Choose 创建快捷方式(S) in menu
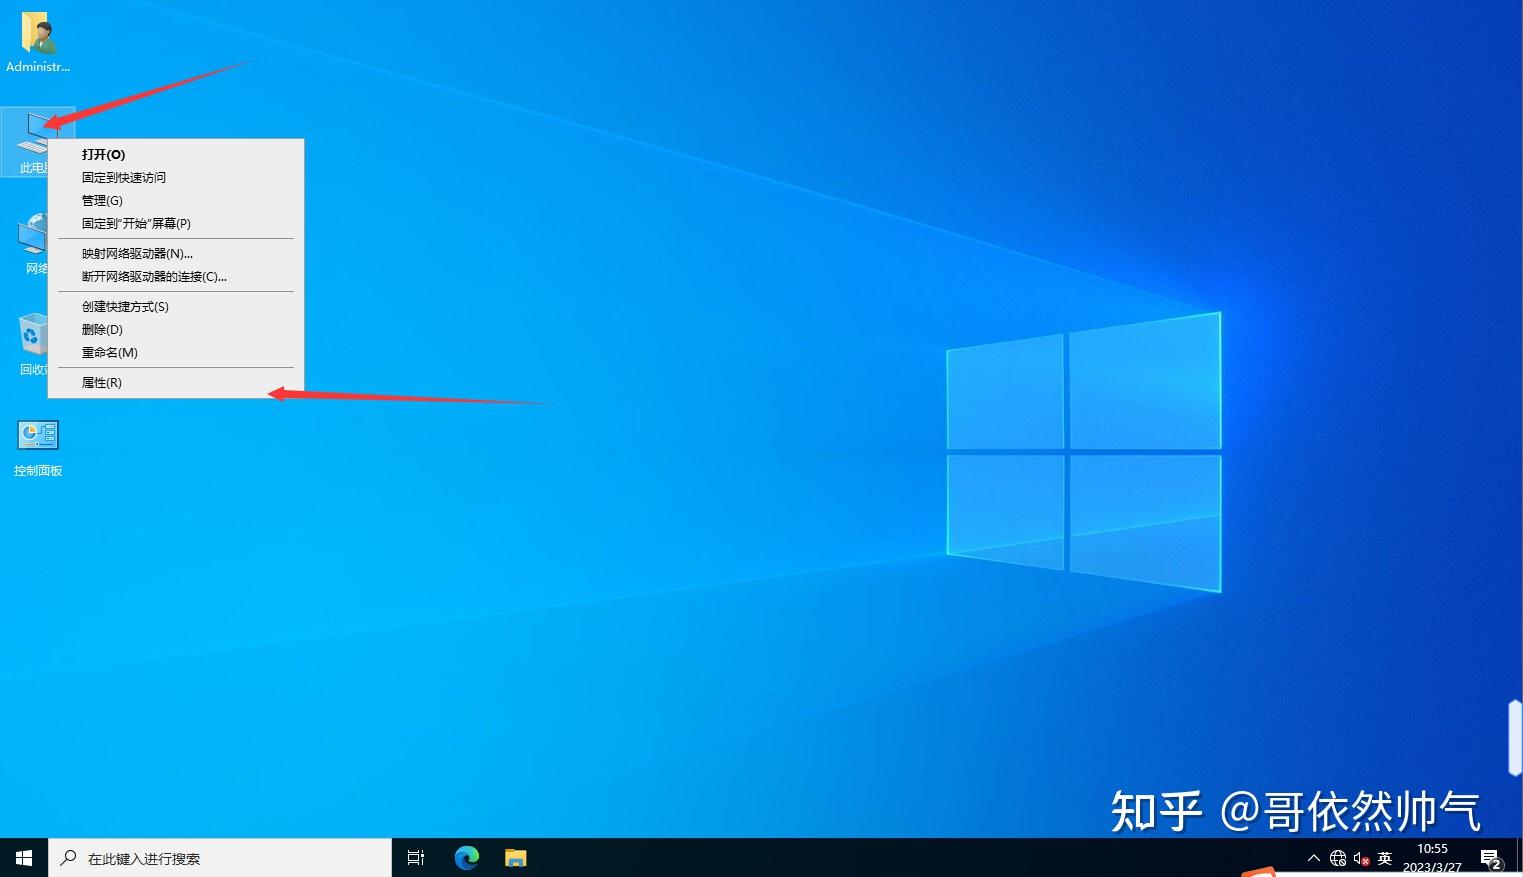The image size is (1523, 877). [176, 307]
